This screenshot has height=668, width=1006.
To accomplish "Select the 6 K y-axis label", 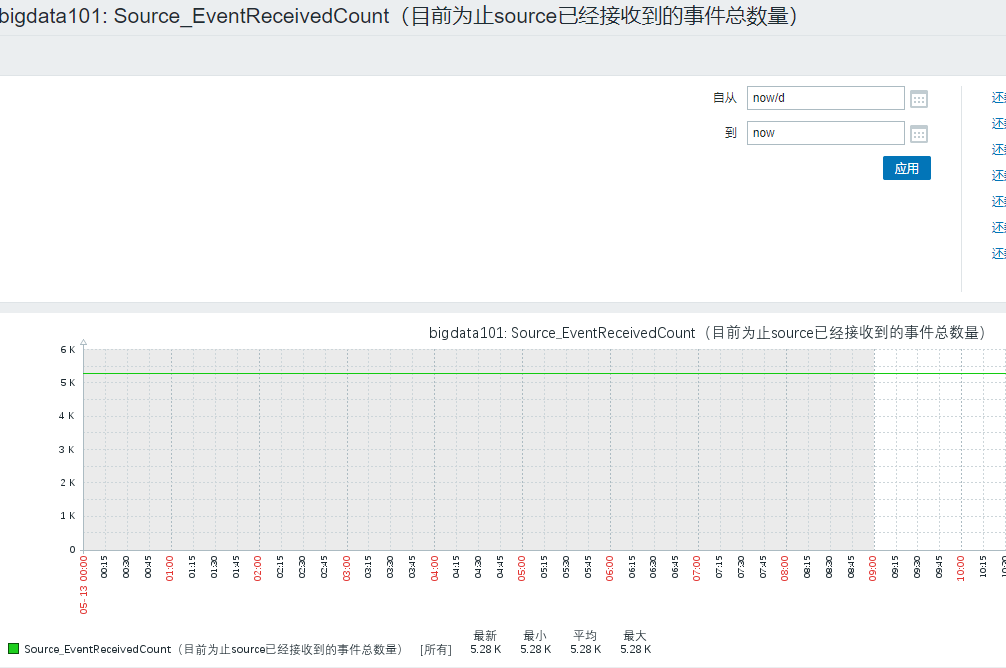I will tap(67, 350).
